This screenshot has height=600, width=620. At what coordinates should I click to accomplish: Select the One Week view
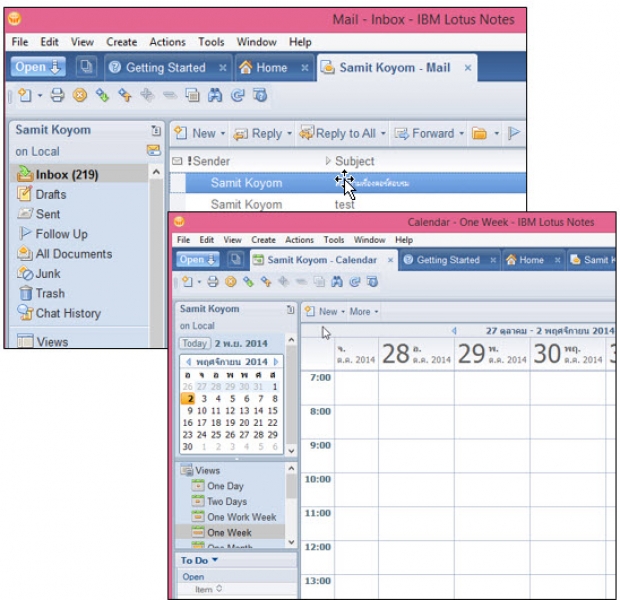point(229,532)
